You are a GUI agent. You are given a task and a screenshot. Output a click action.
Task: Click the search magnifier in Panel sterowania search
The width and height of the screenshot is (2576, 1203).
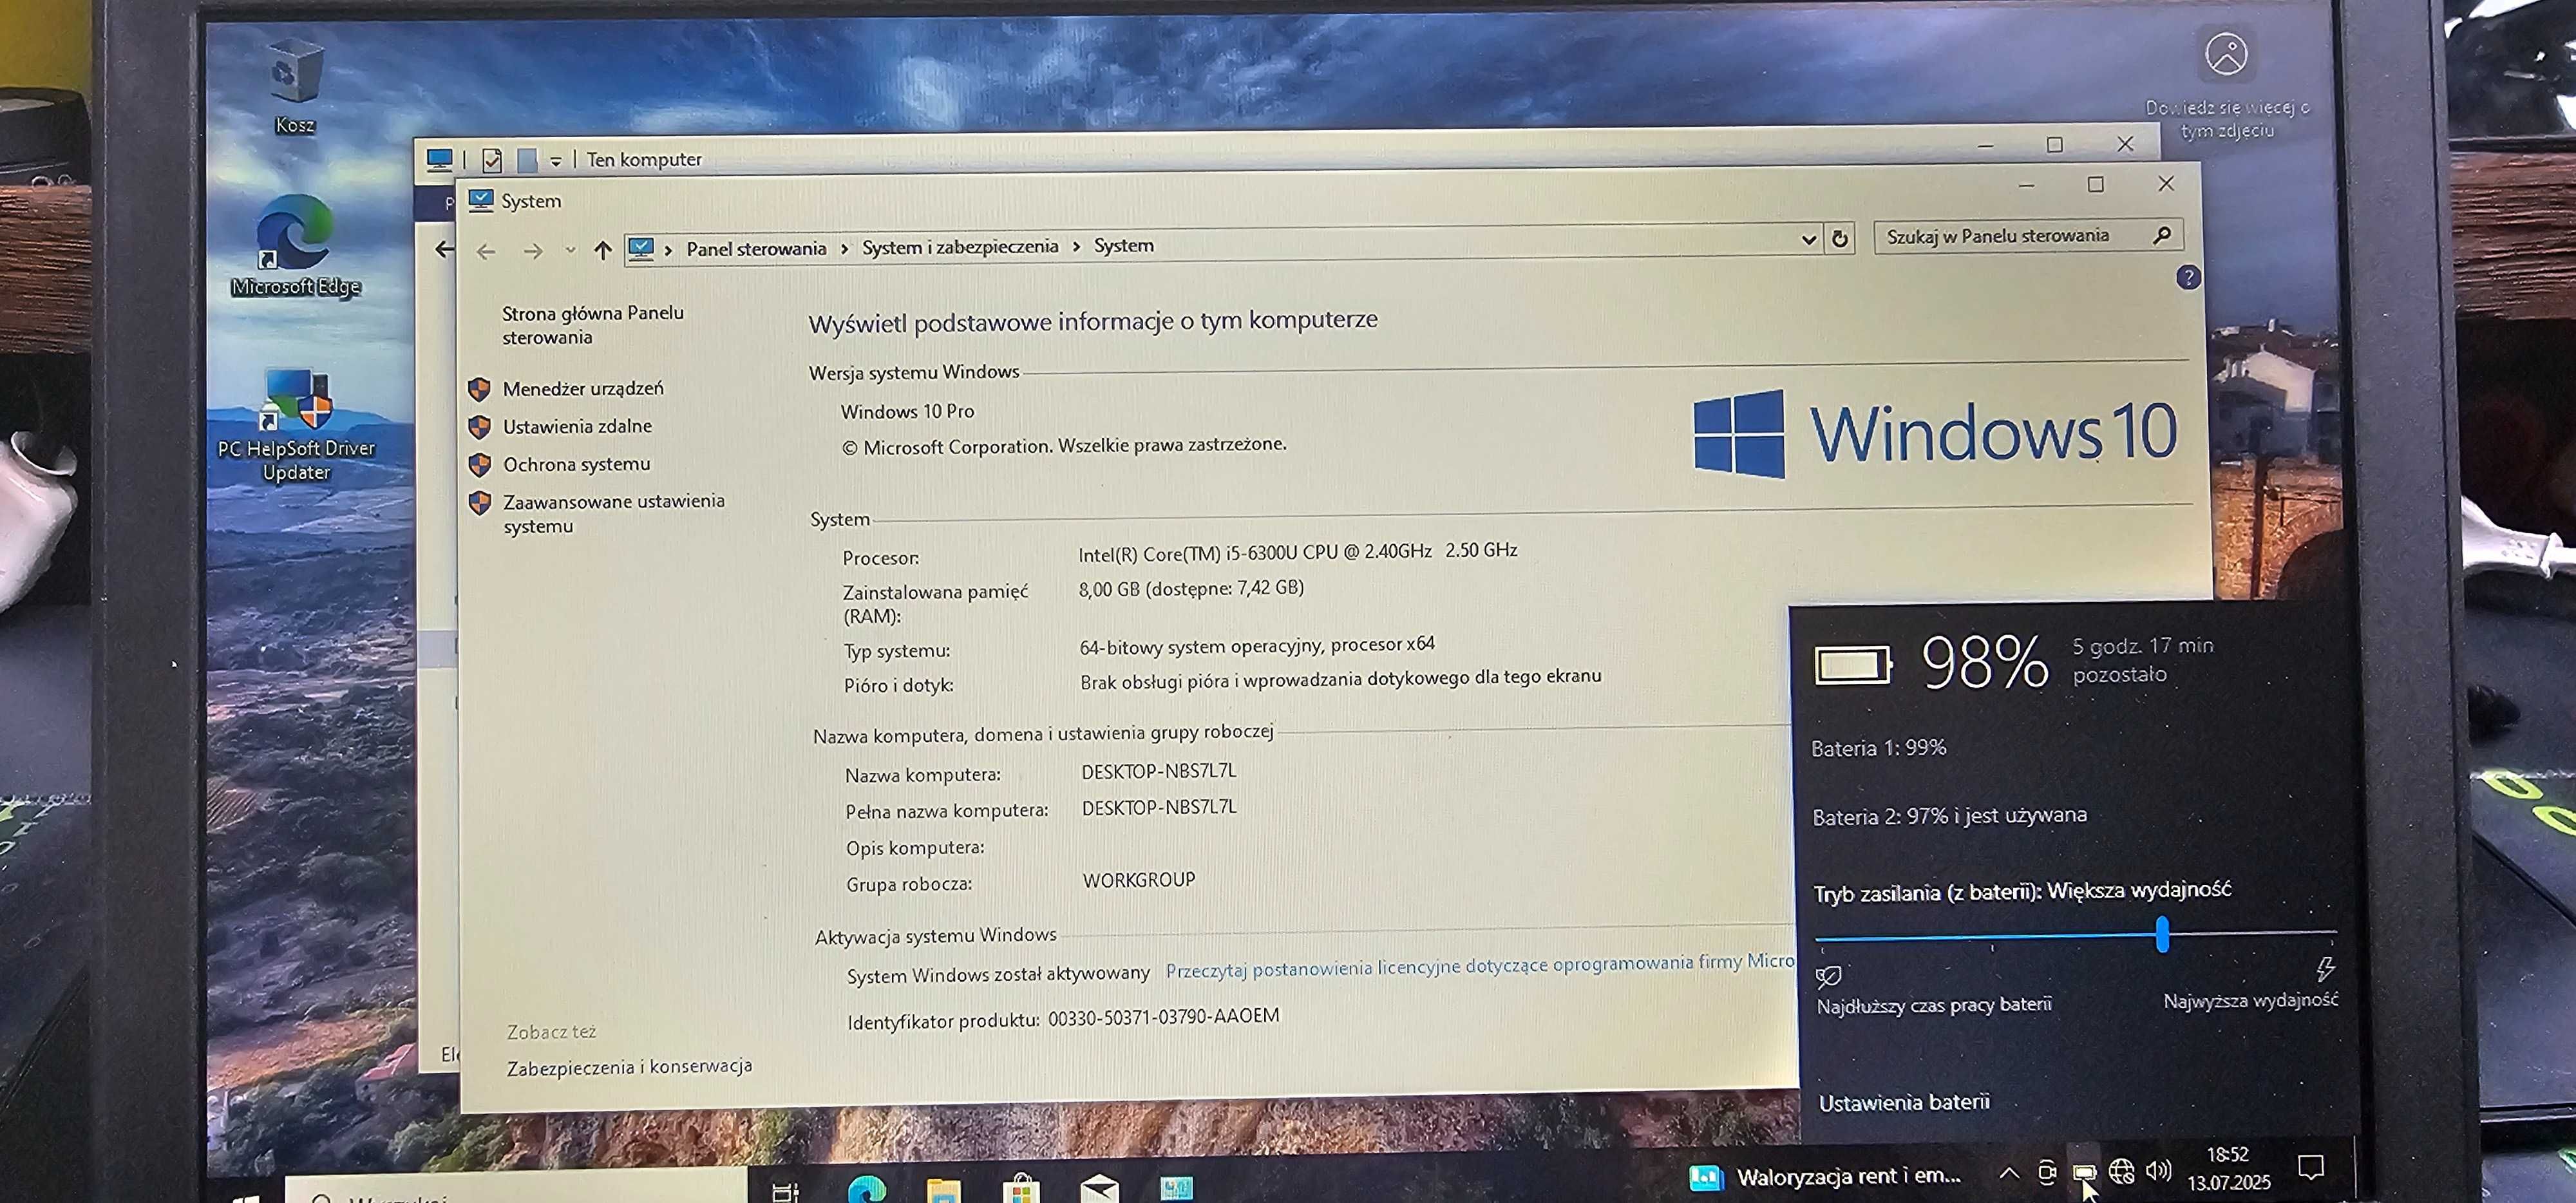(2162, 235)
